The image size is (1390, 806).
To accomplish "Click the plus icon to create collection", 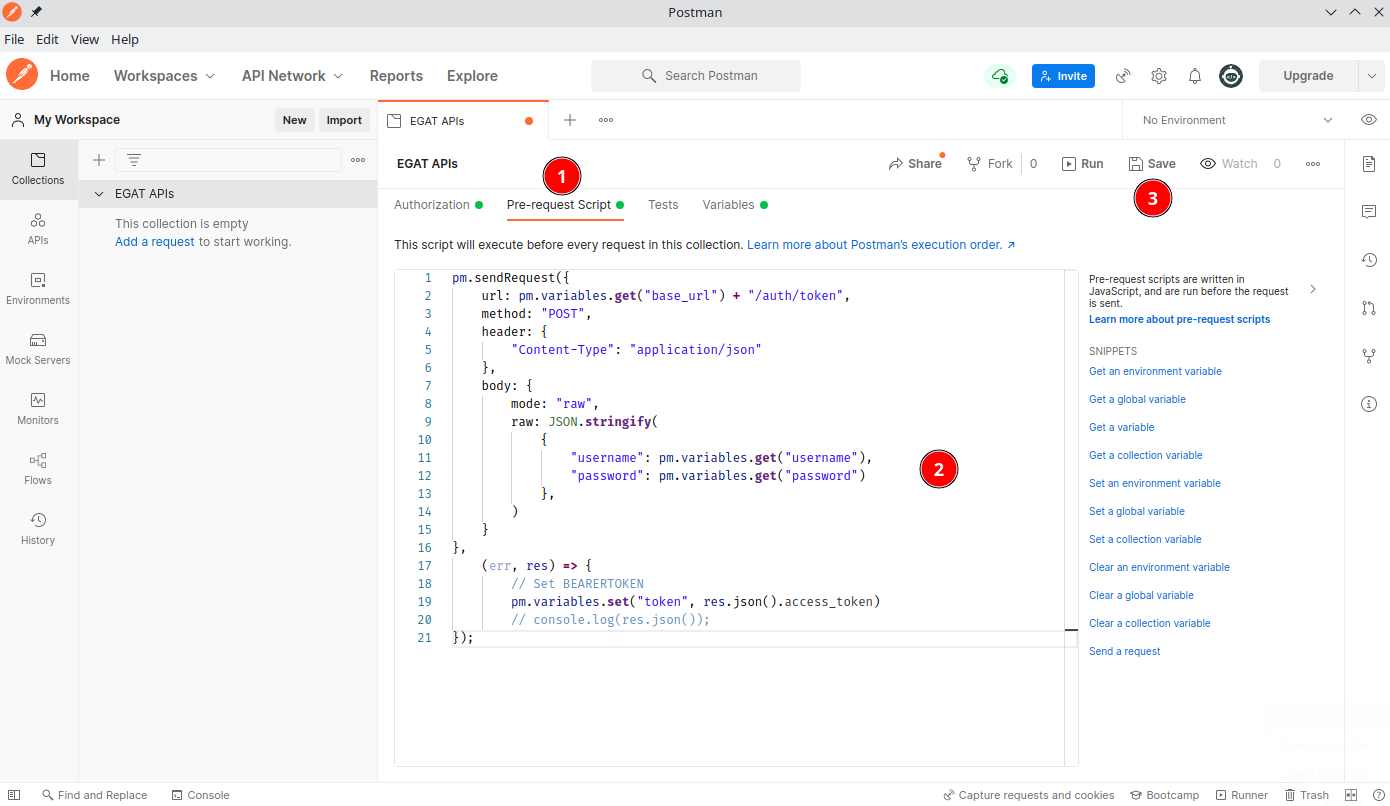I will pyautogui.click(x=99, y=160).
